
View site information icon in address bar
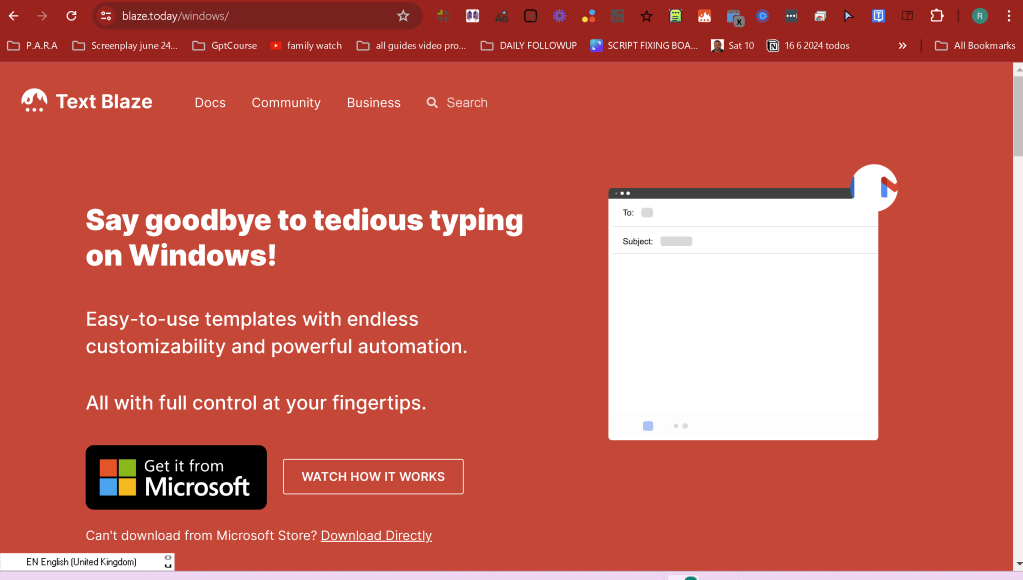(x=106, y=16)
